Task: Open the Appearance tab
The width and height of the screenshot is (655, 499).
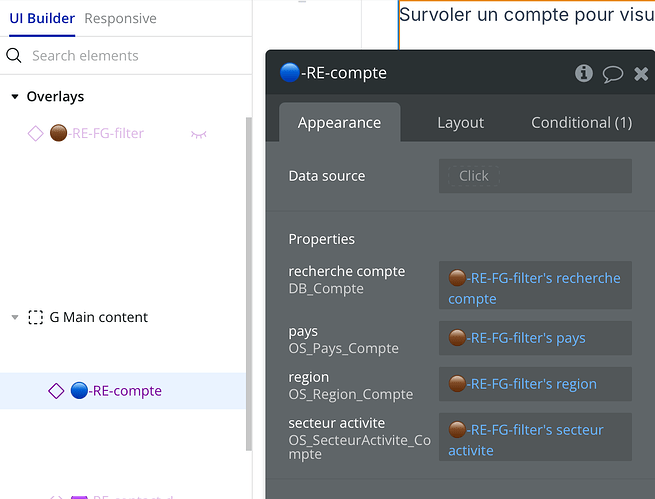Action: [x=340, y=122]
